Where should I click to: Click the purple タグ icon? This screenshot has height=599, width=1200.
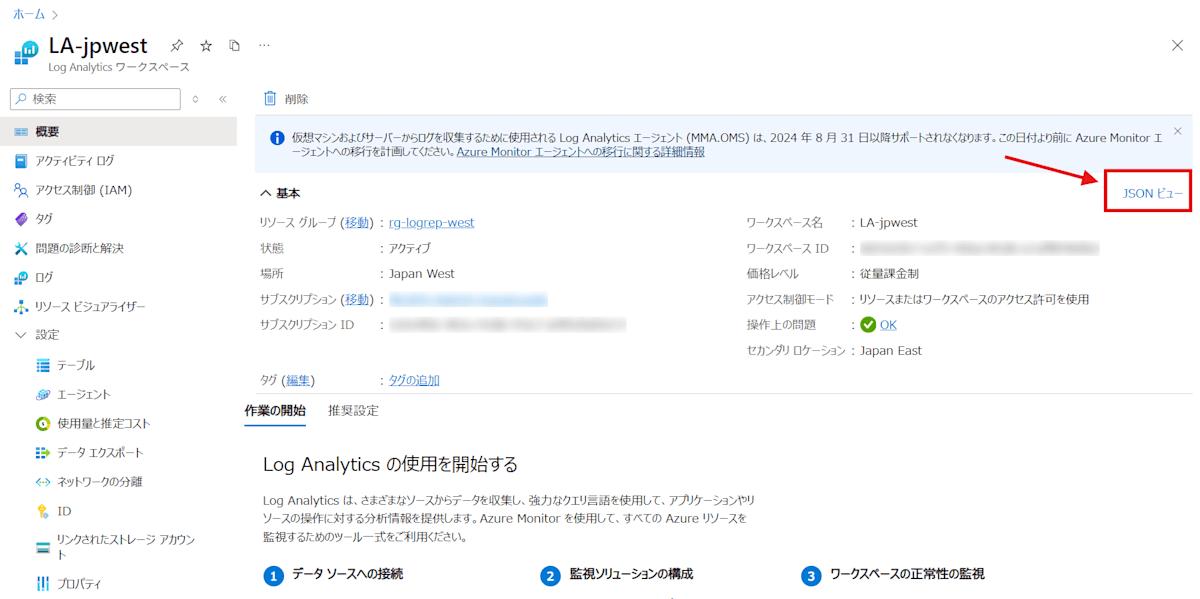click(x=21, y=219)
